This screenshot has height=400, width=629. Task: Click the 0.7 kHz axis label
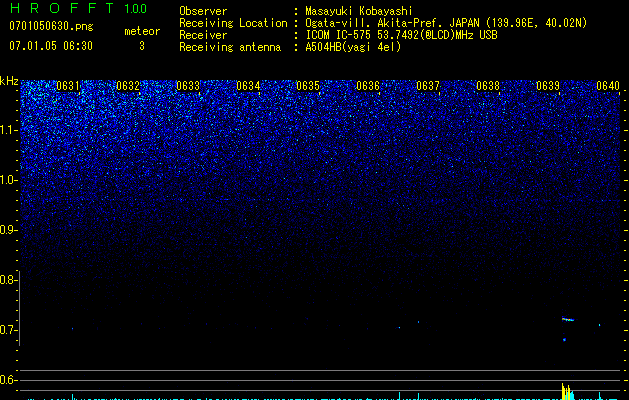(8, 330)
